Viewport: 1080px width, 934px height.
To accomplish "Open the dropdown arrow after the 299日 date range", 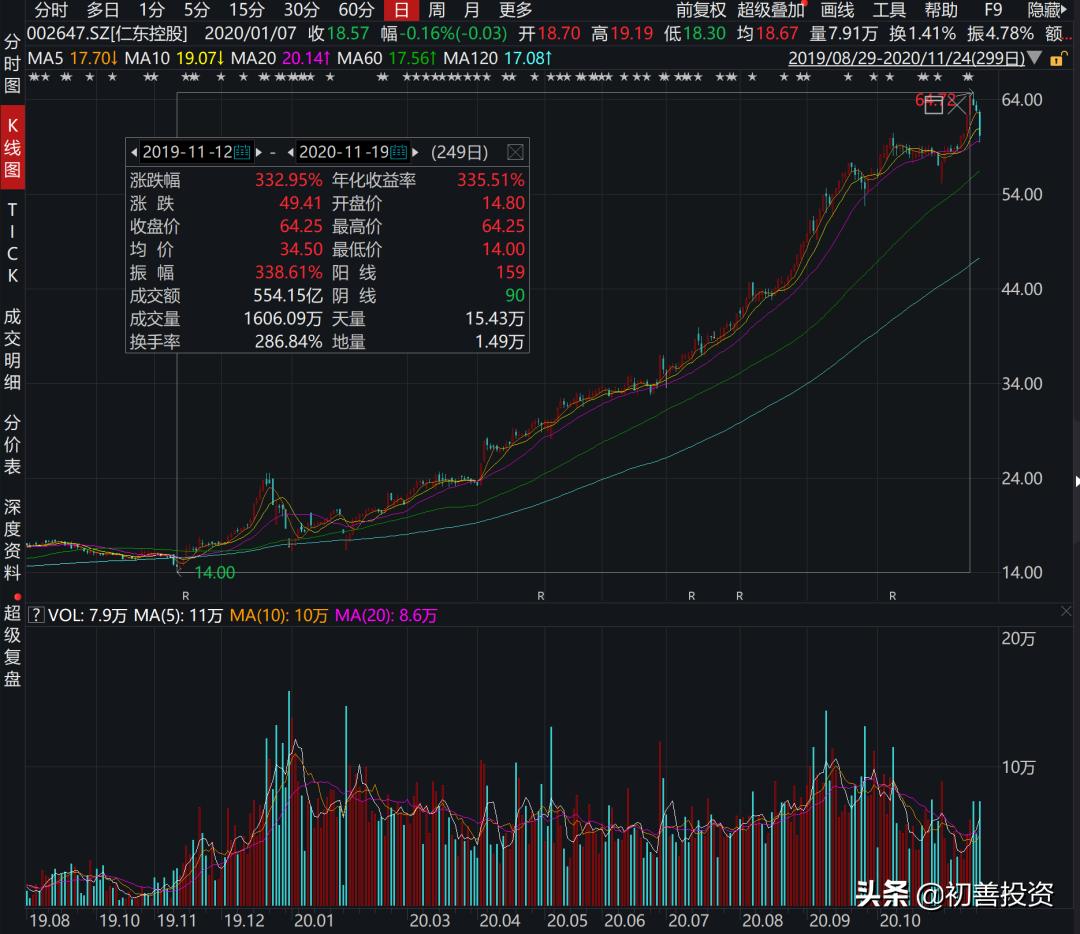I will click(x=1036, y=58).
